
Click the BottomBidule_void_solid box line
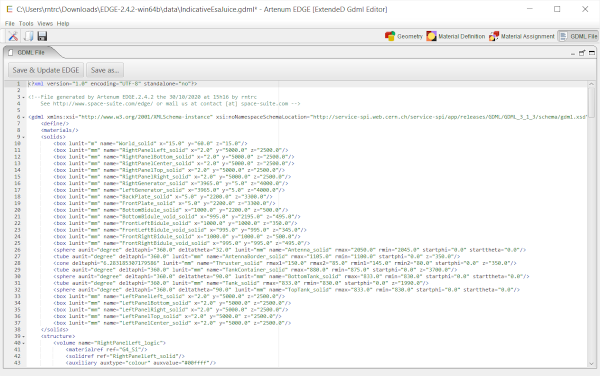[177, 216]
